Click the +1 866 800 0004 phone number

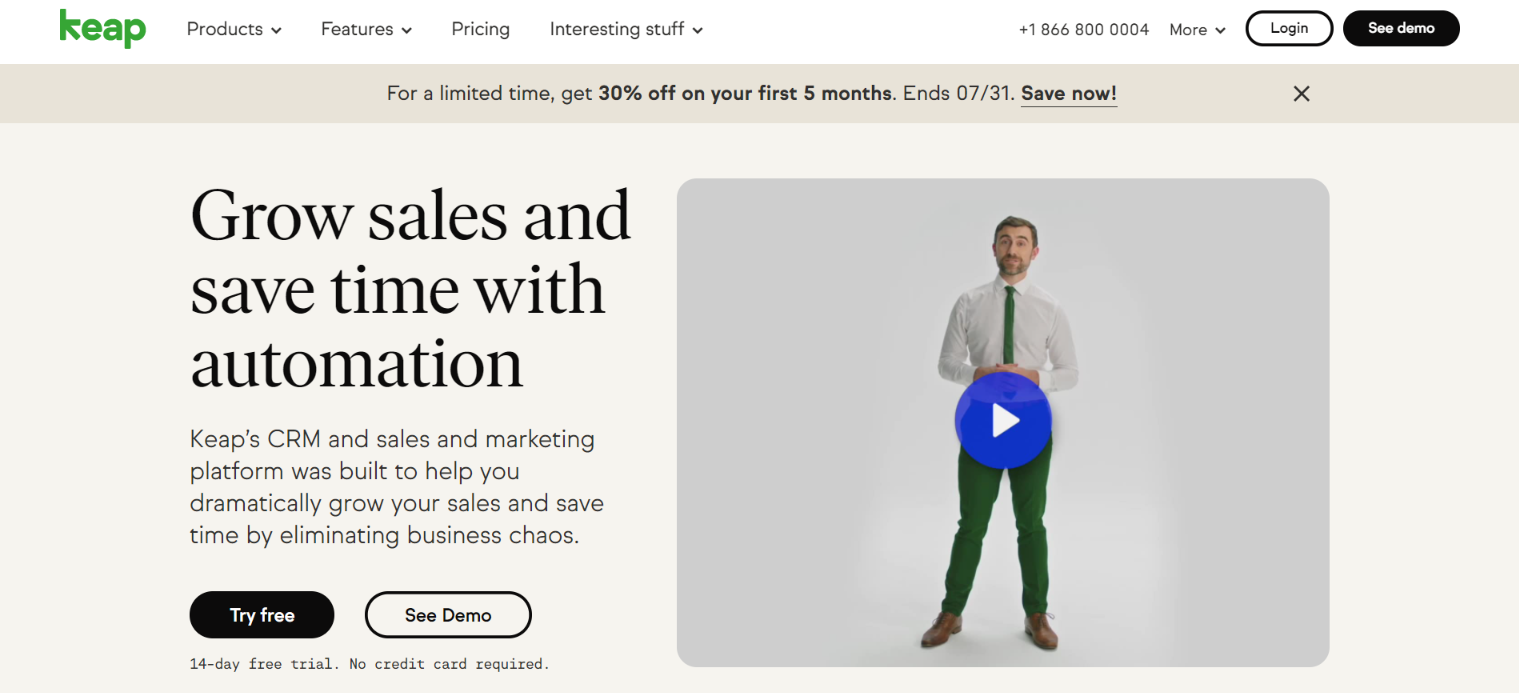1083,30
